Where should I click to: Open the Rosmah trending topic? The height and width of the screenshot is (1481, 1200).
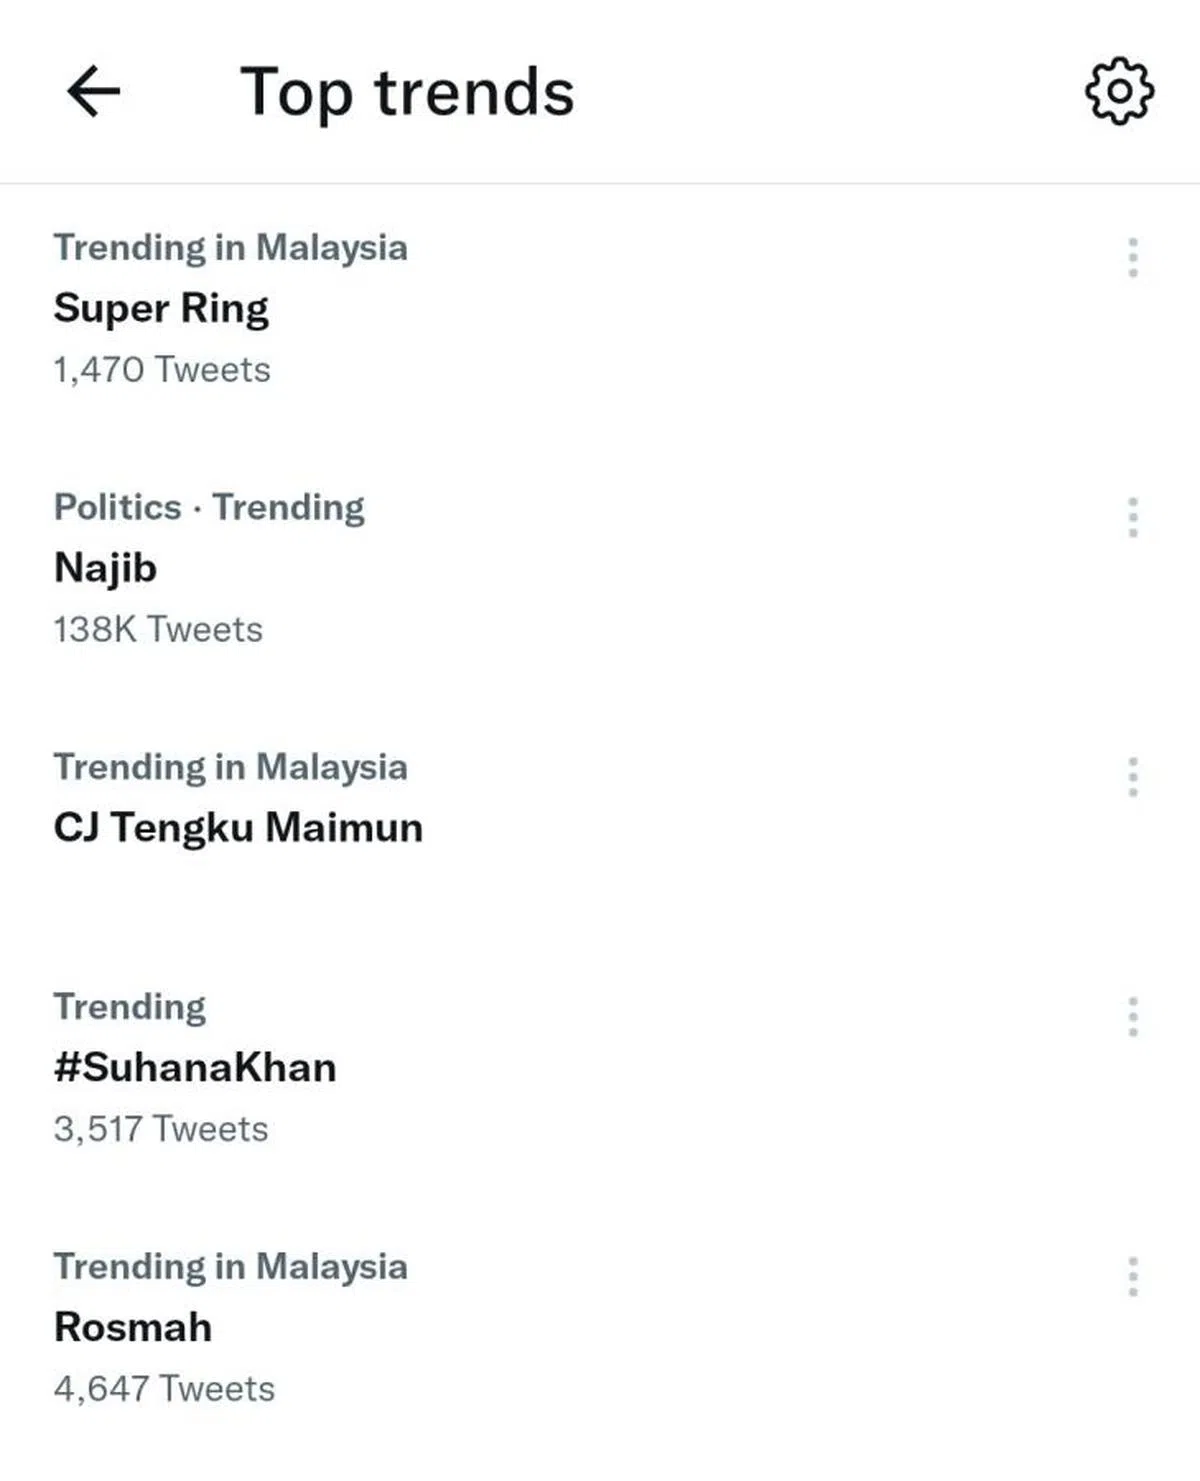[x=133, y=1328]
